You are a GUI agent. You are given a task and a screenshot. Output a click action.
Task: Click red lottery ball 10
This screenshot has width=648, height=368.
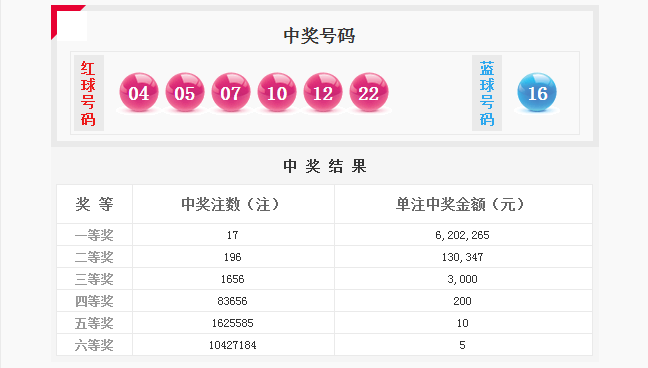(x=277, y=92)
